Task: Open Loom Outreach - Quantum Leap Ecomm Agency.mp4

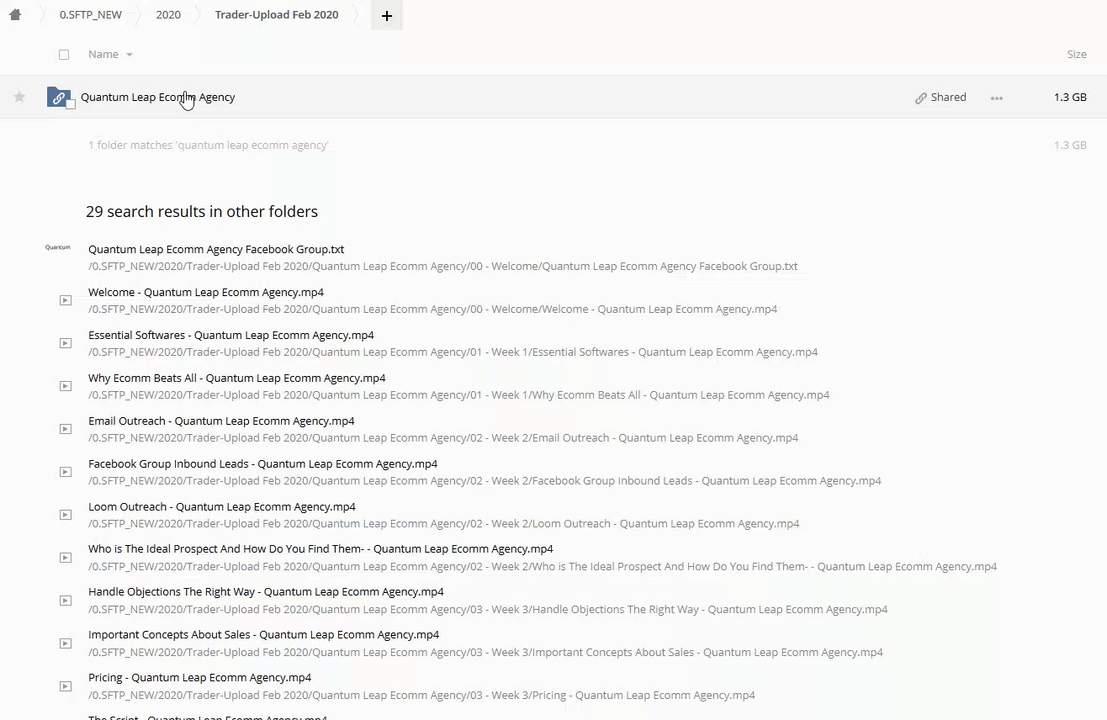Action: [x=222, y=507]
